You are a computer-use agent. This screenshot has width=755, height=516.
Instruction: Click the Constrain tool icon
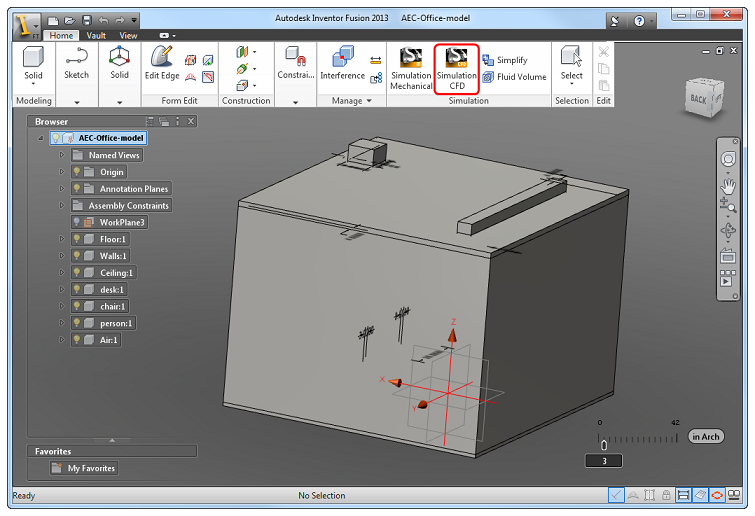296,56
